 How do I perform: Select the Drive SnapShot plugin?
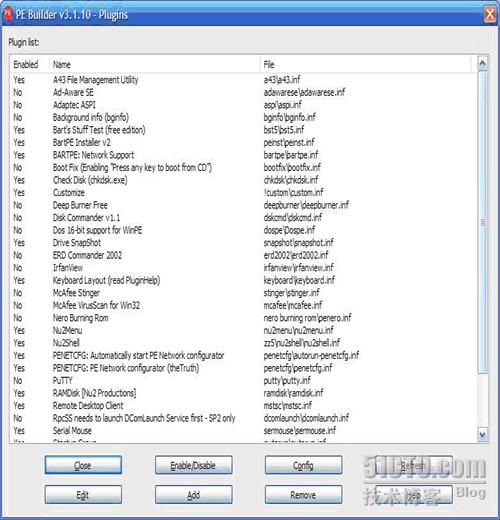tap(243, 243)
